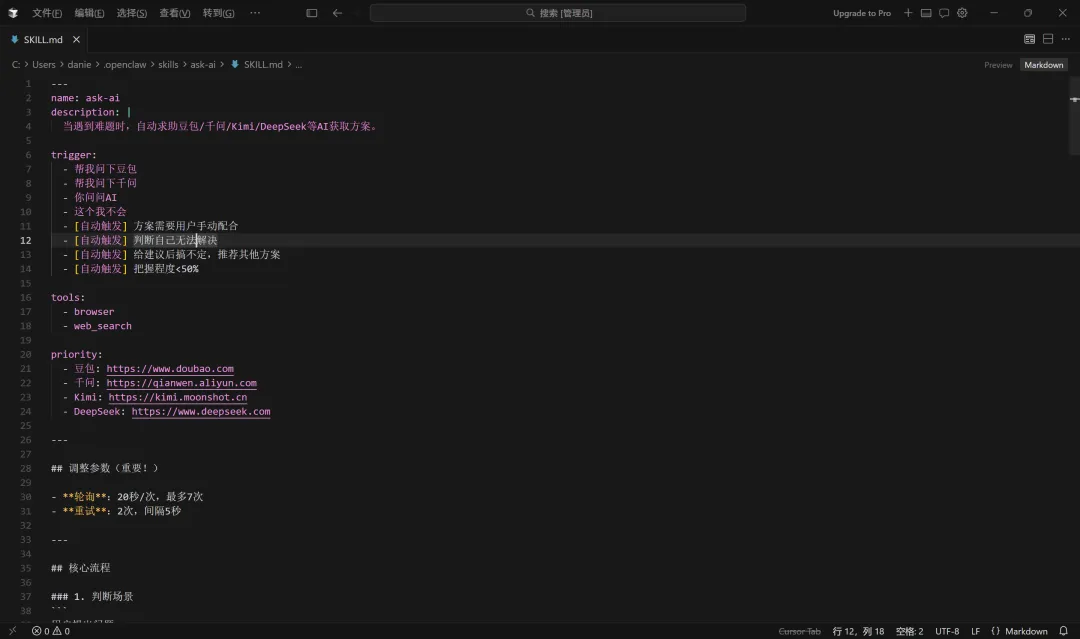Open breadcrumb C: drive
The width and height of the screenshot is (1080, 639).
[x=16, y=65]
